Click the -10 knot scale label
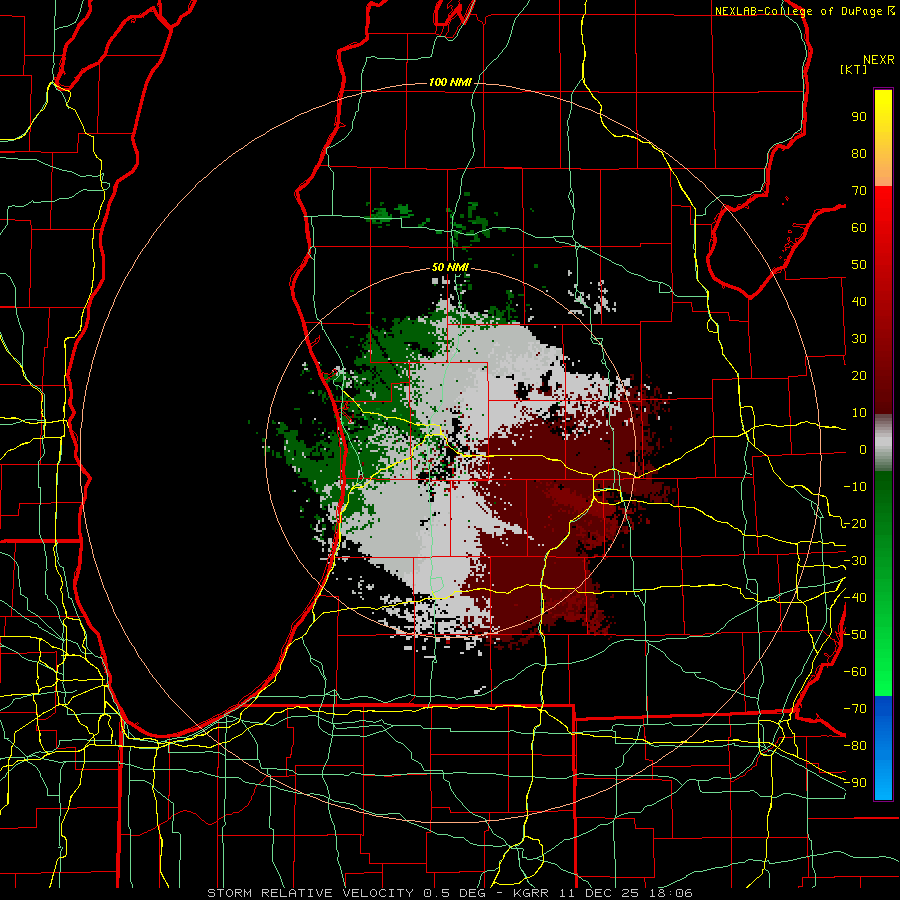 pos(855,487)
